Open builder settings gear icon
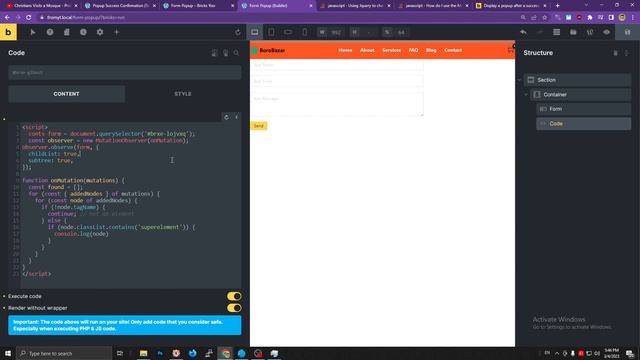The height and width of the screenshot is (360, 640). [x=100, y=32]
